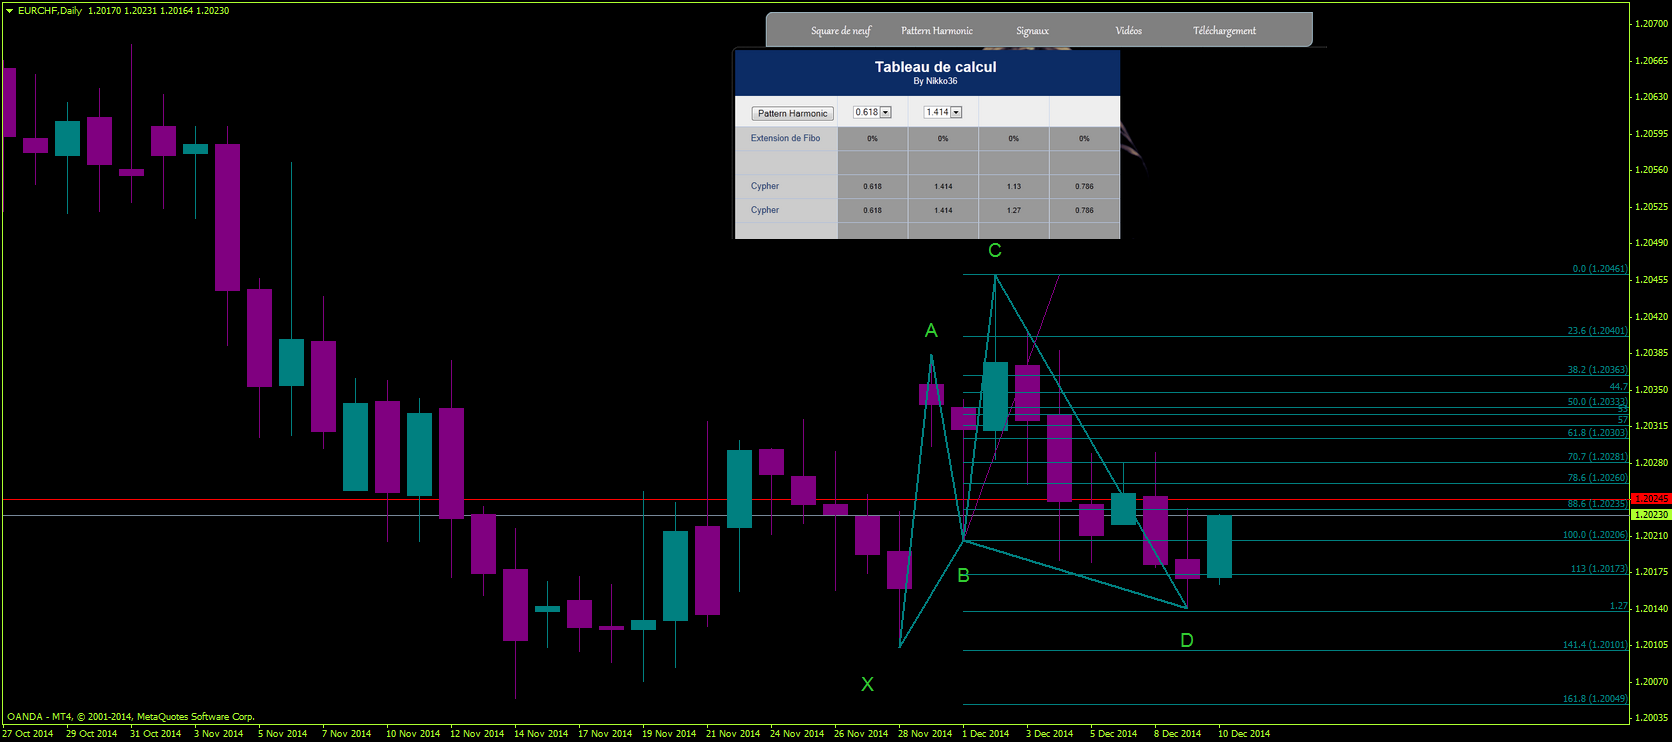Open the Square de neuf tab
Image resolution: width=1672 pixels, height=742 pixels.
[x=841, y=31]
